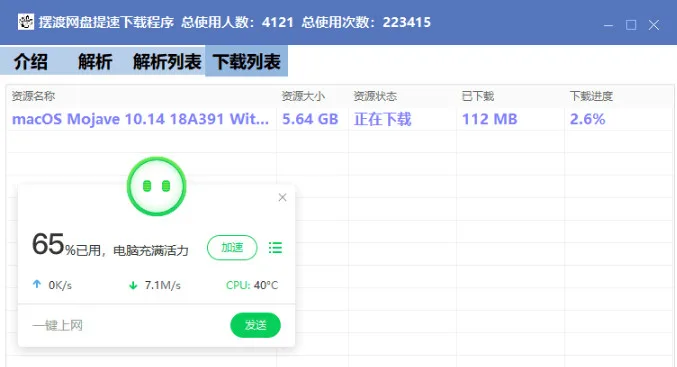The height and width of the screenshot is (367, 677).
Task: Close the 360 accelerator popup
Action: pos(282,197)
